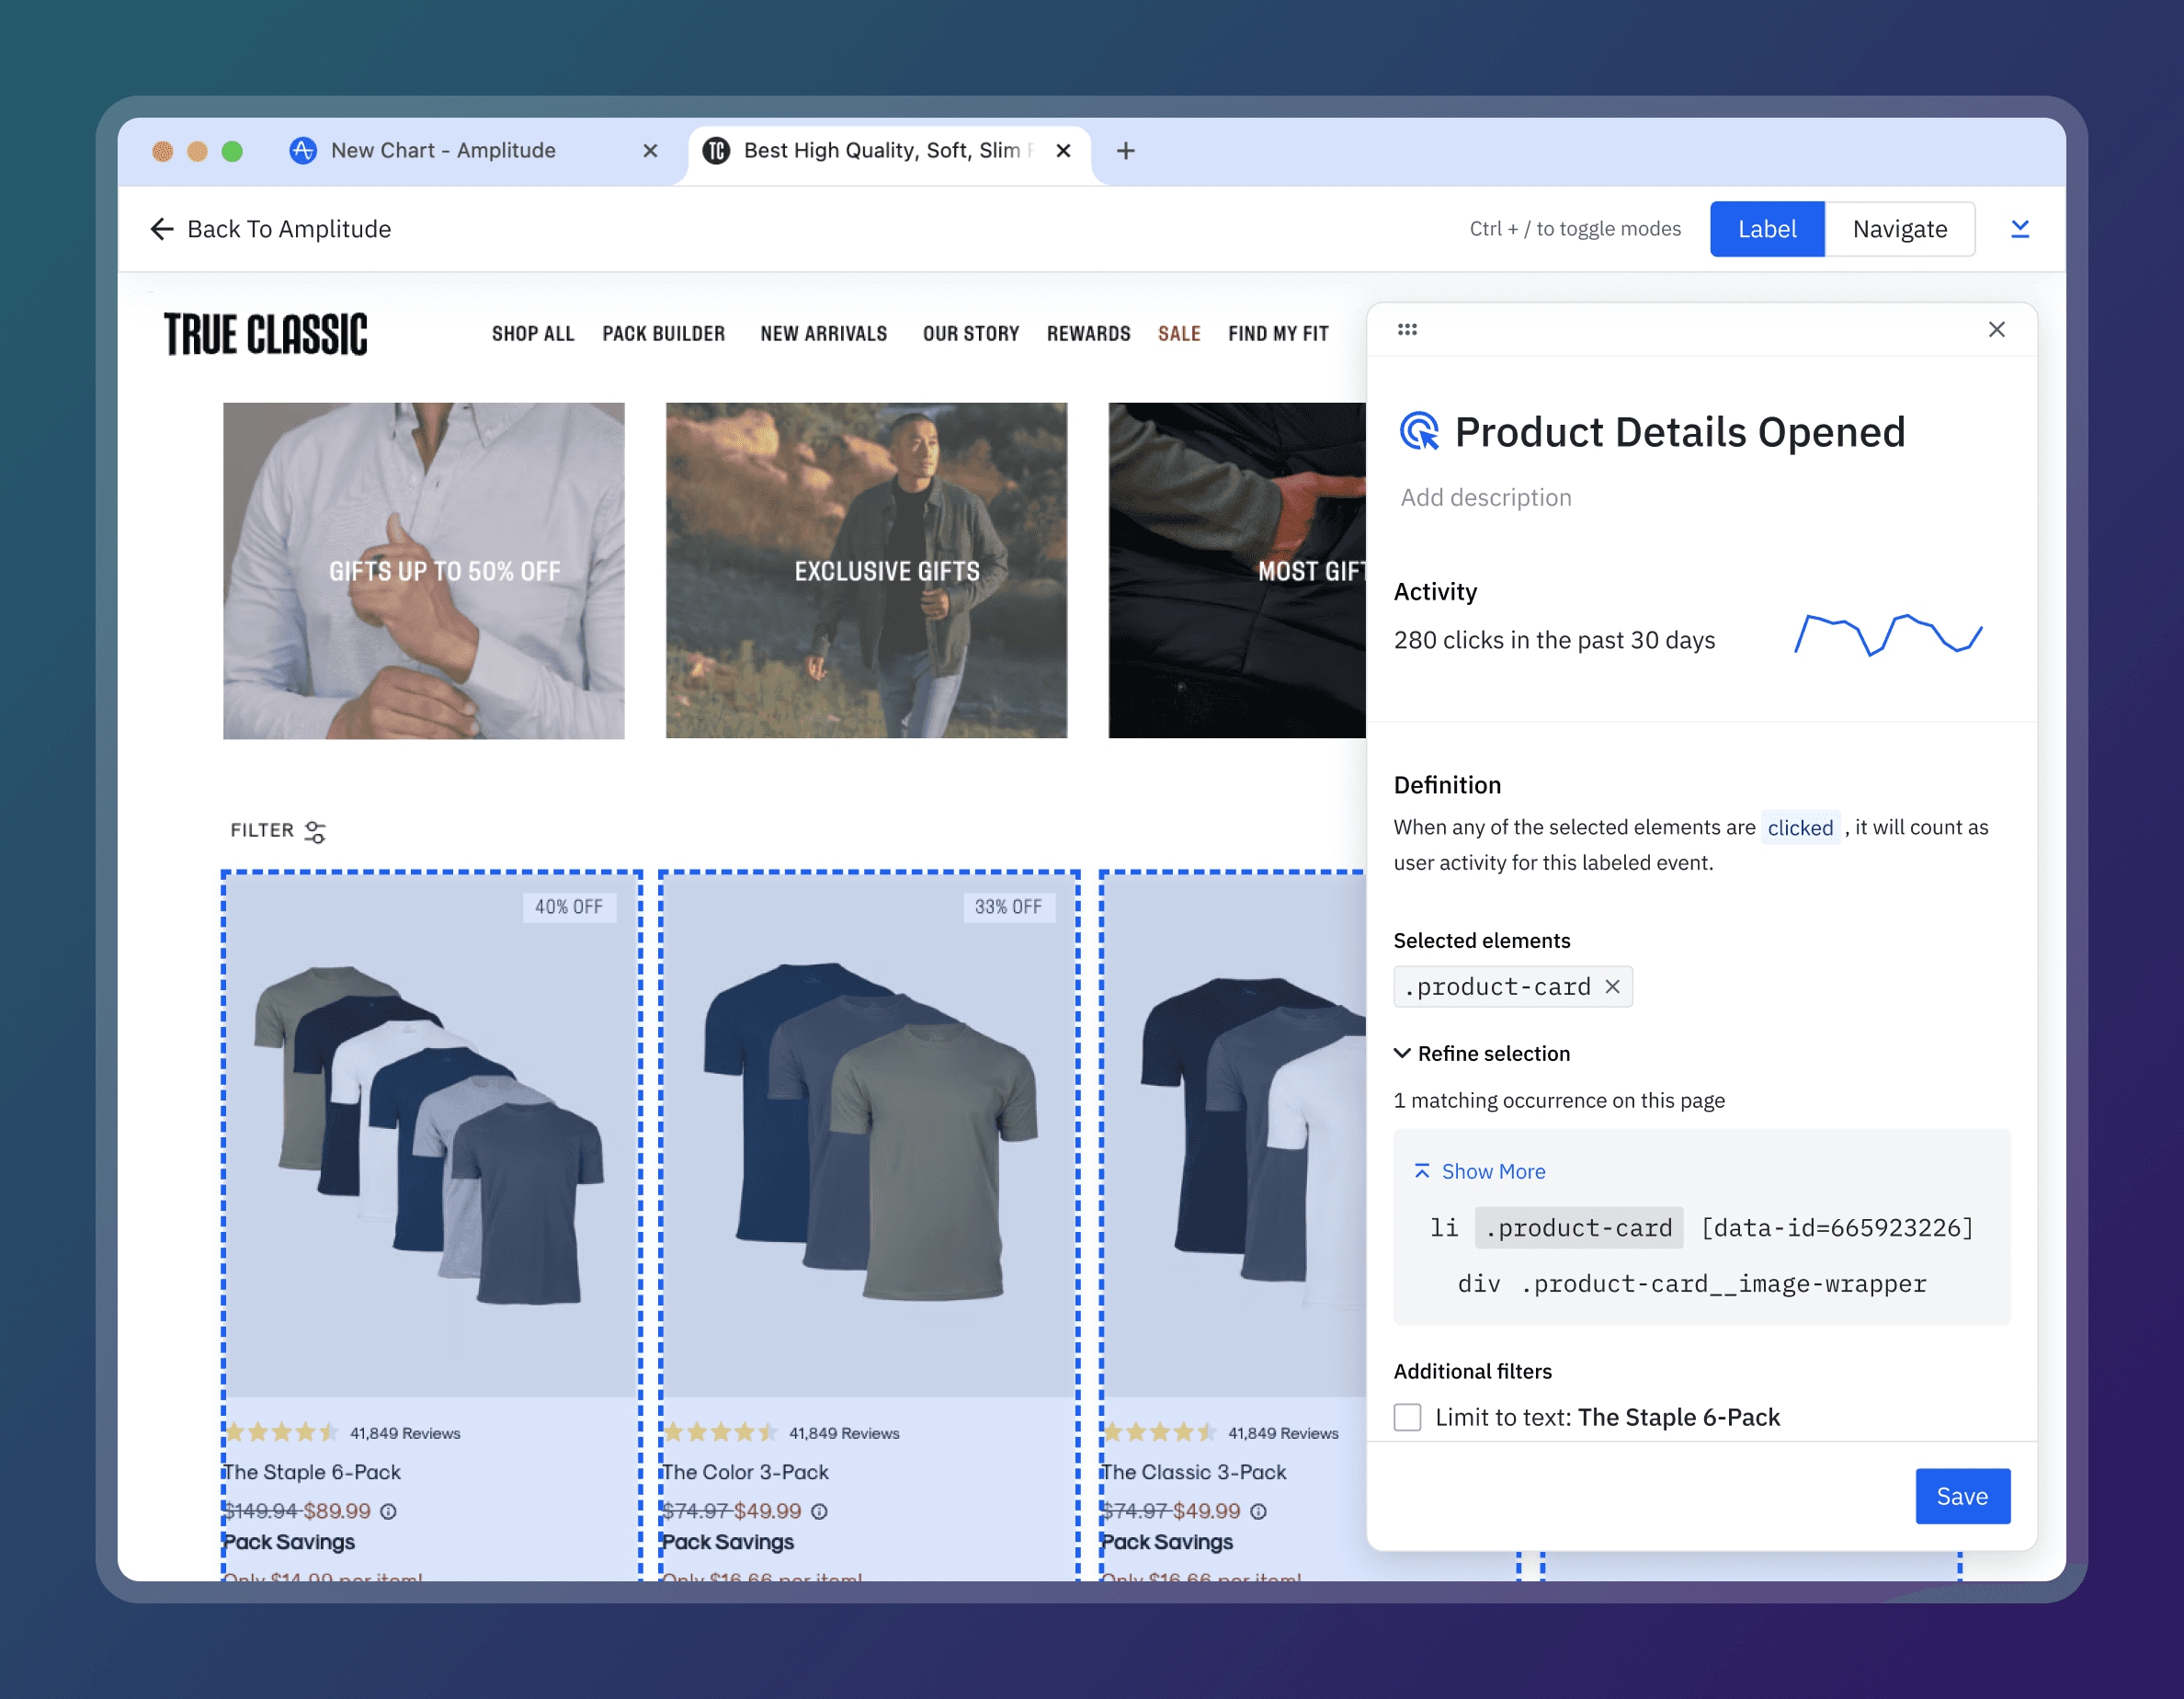Screen dimensions: 2184x1699
Task: Click the cursor icon beside Product Details Opened
Action: point(1419,432)
